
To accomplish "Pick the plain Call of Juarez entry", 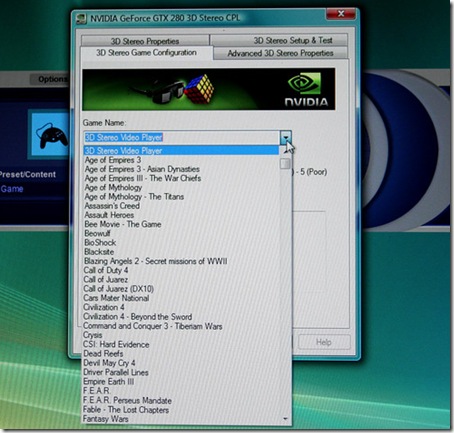I will pos(181,280).
